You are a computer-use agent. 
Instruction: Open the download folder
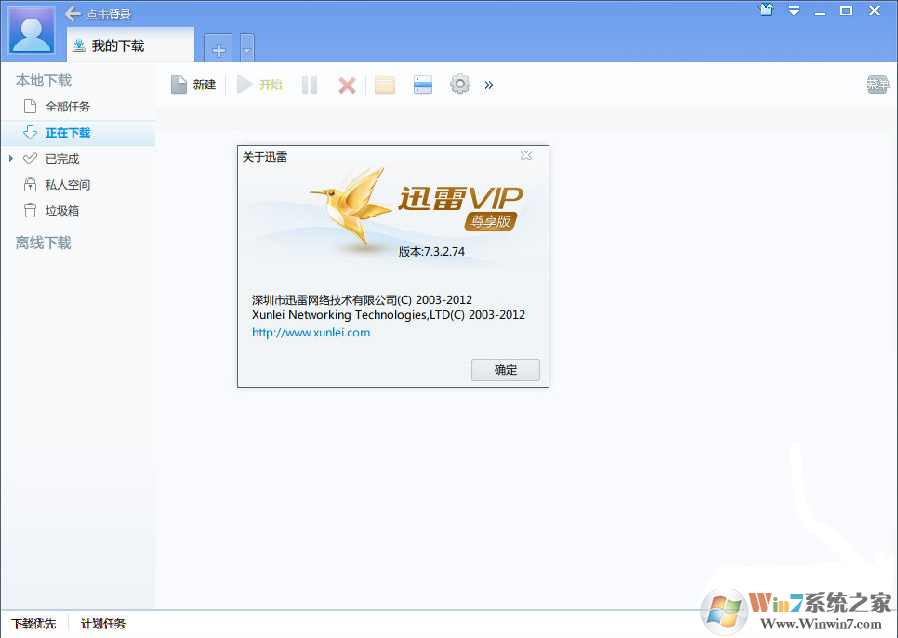tap(384, 84)
